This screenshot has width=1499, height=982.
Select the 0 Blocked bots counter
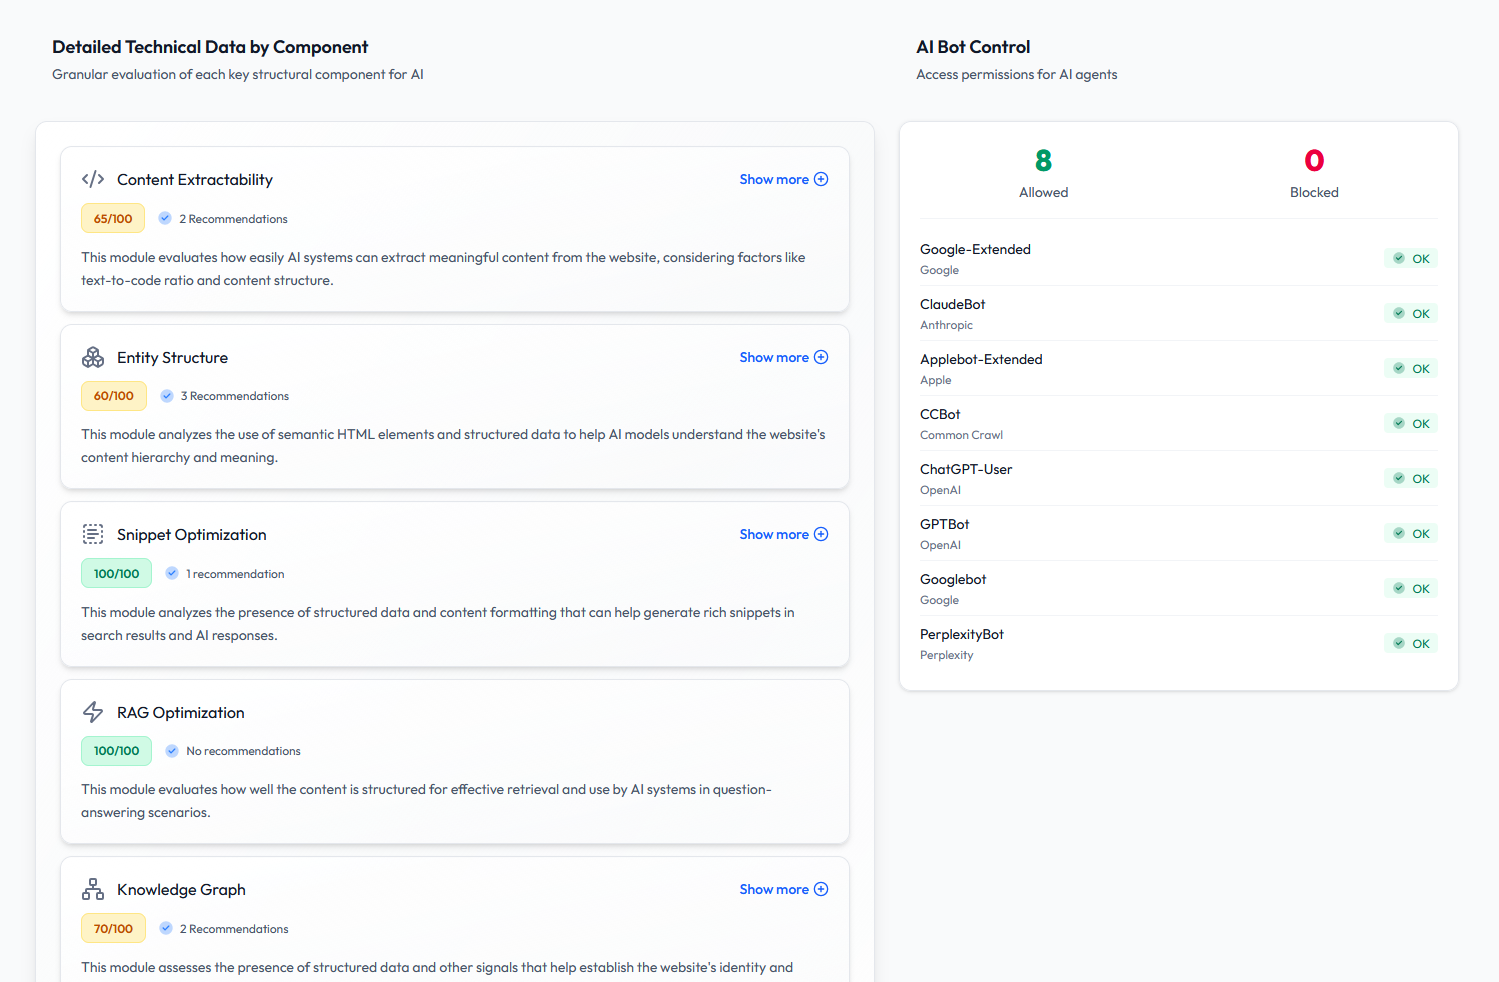(1314, 172)
